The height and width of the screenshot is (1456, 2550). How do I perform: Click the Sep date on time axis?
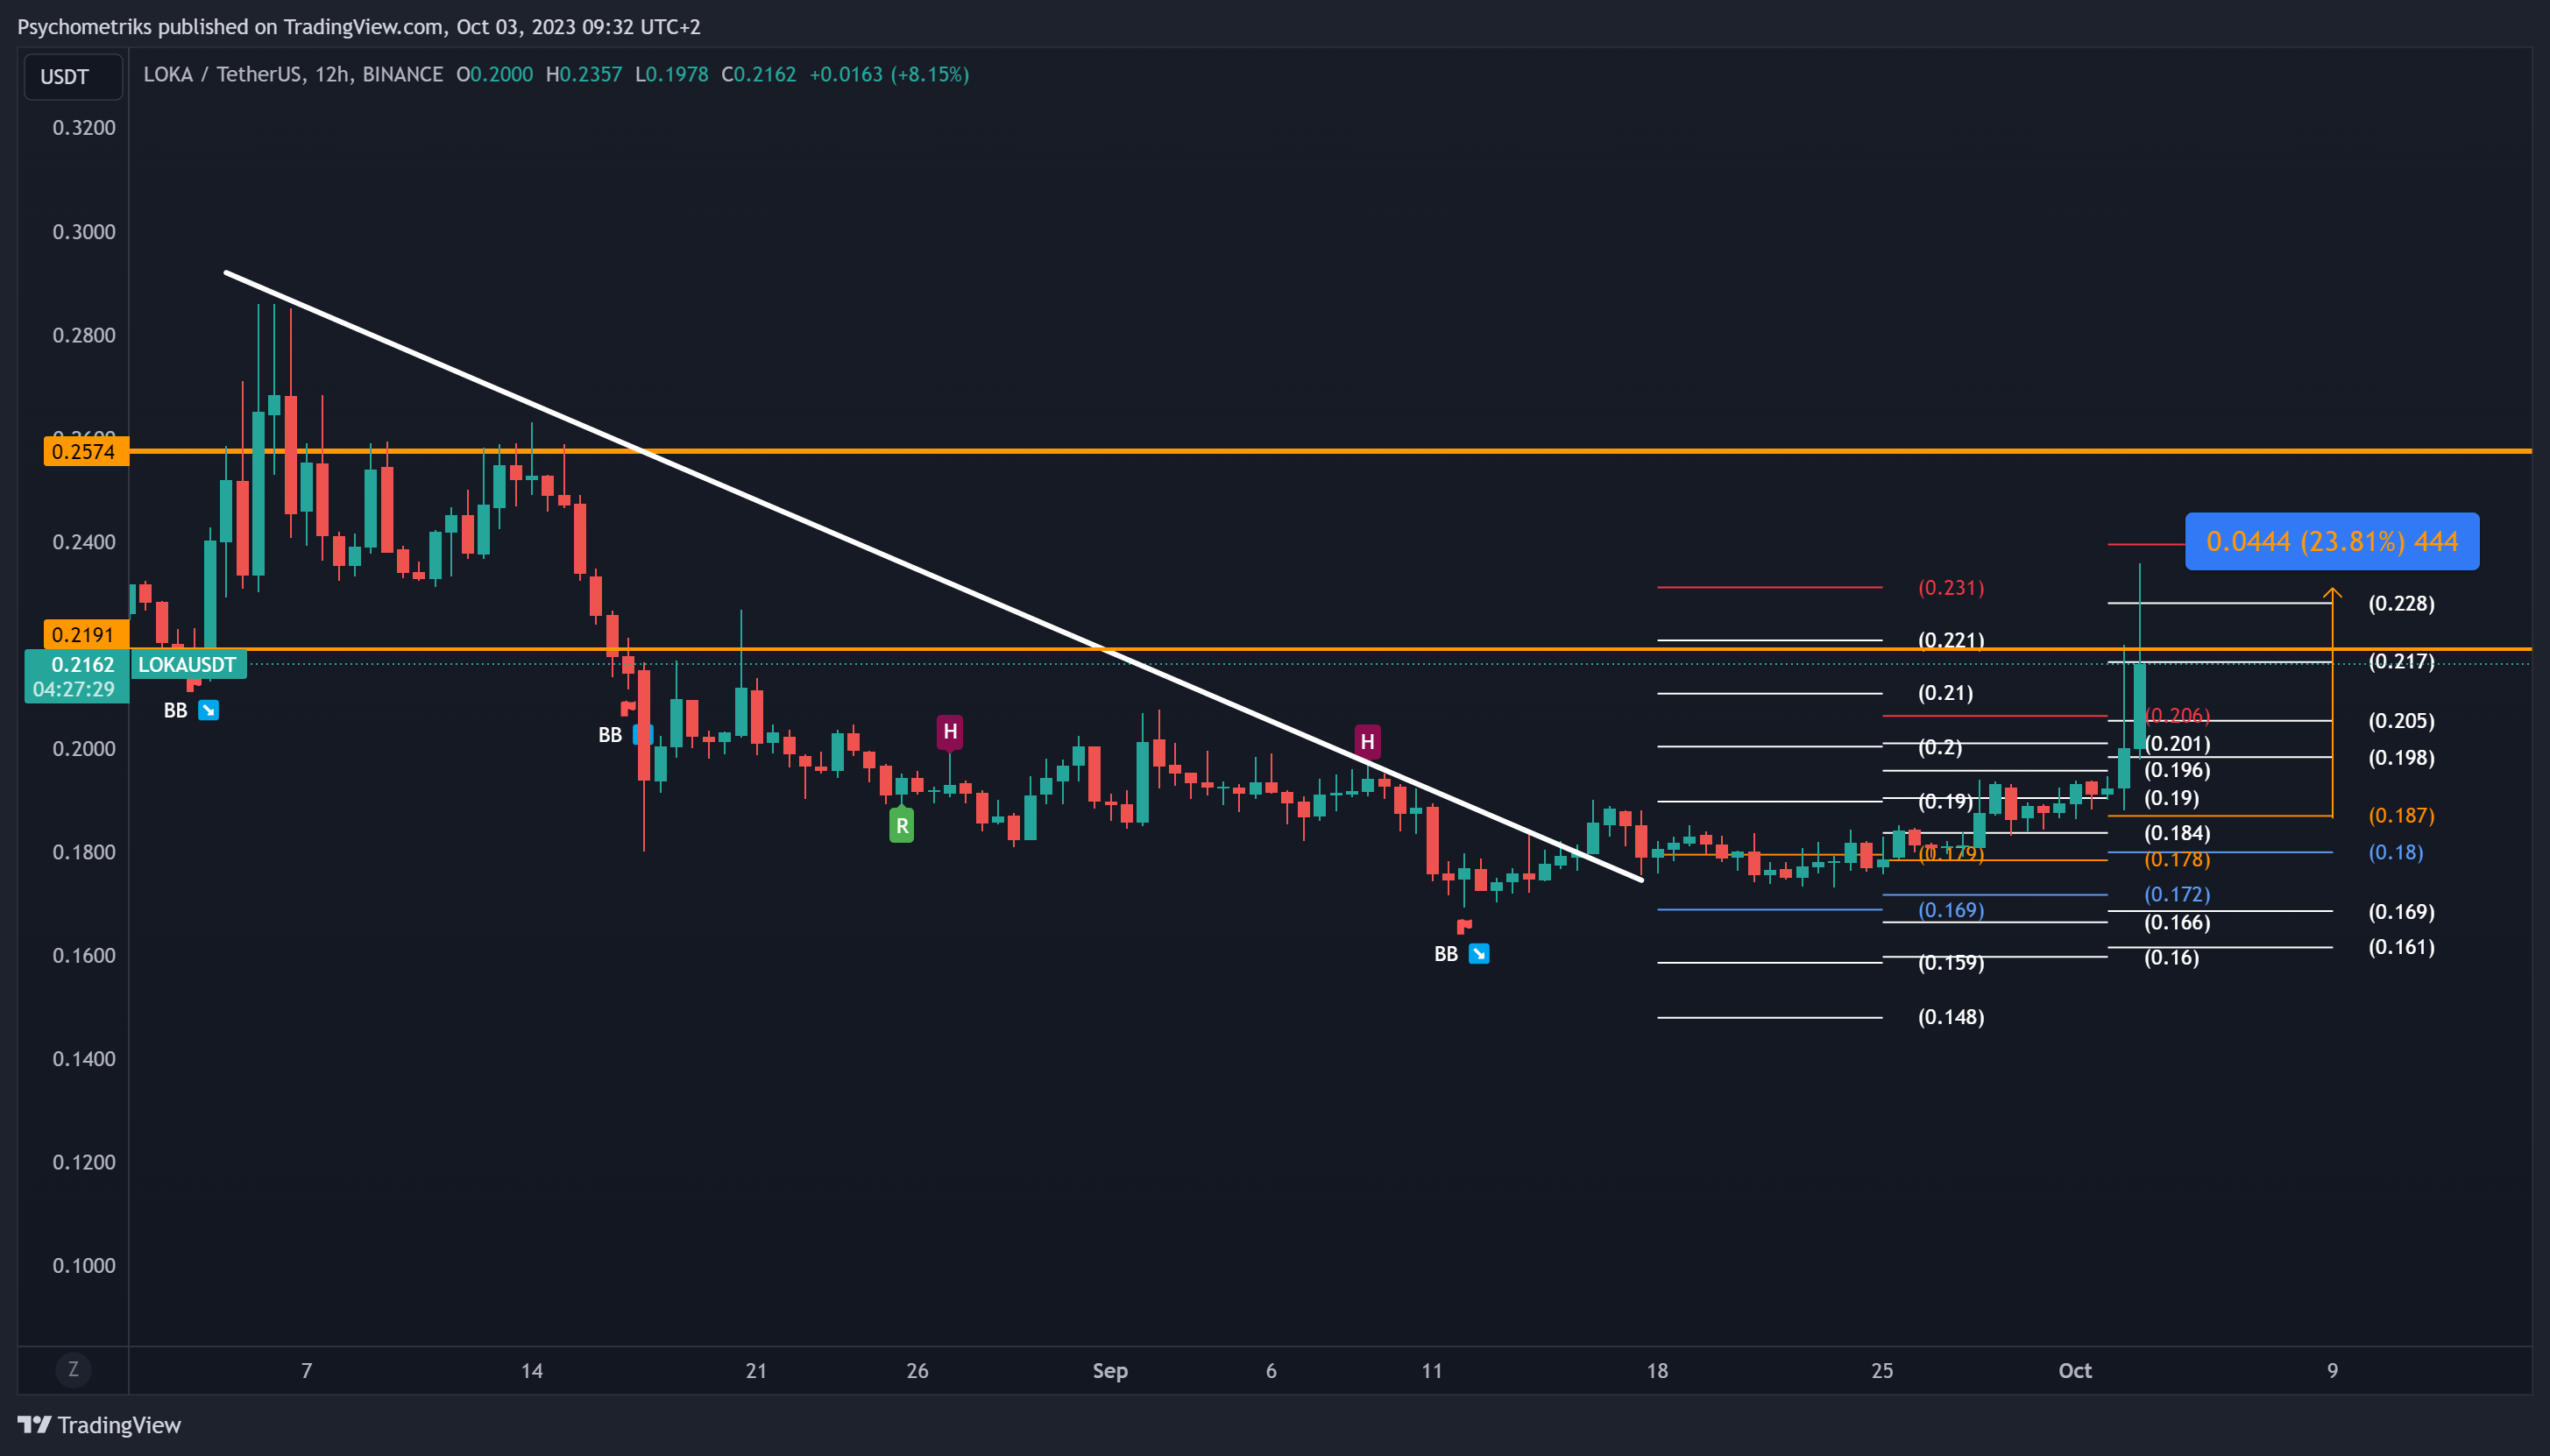(1110, 1370)
